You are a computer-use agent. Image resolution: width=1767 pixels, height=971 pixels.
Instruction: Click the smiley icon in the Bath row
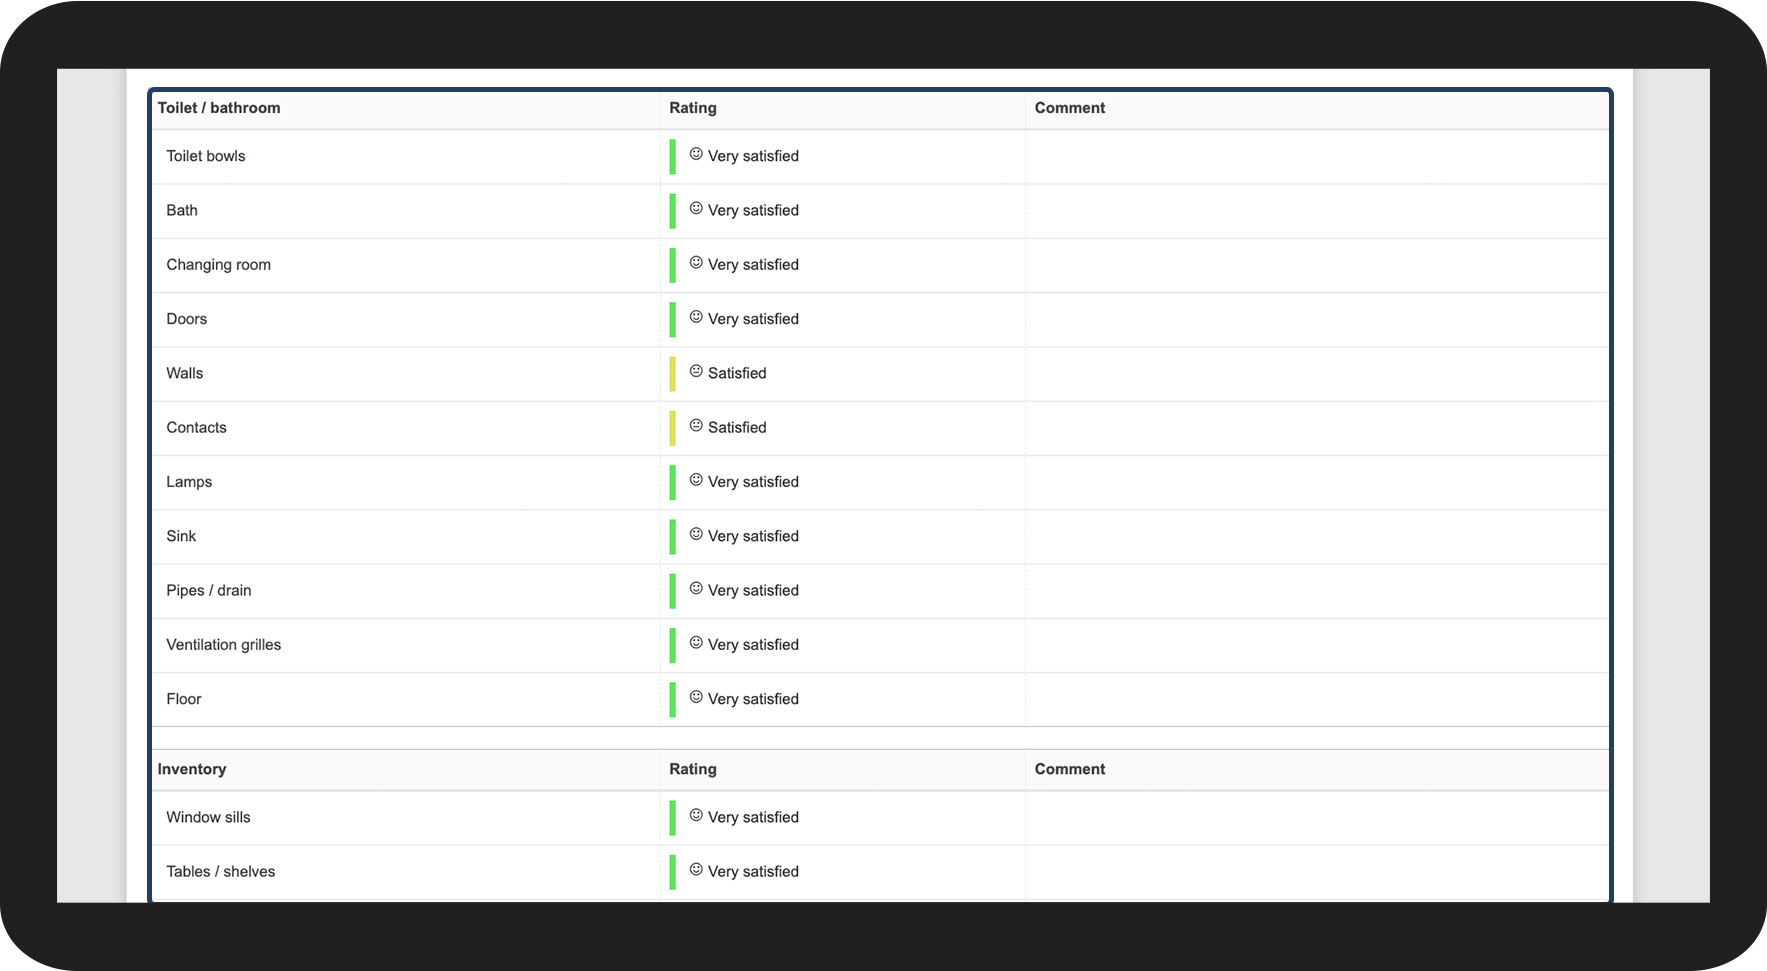(696, 208)
